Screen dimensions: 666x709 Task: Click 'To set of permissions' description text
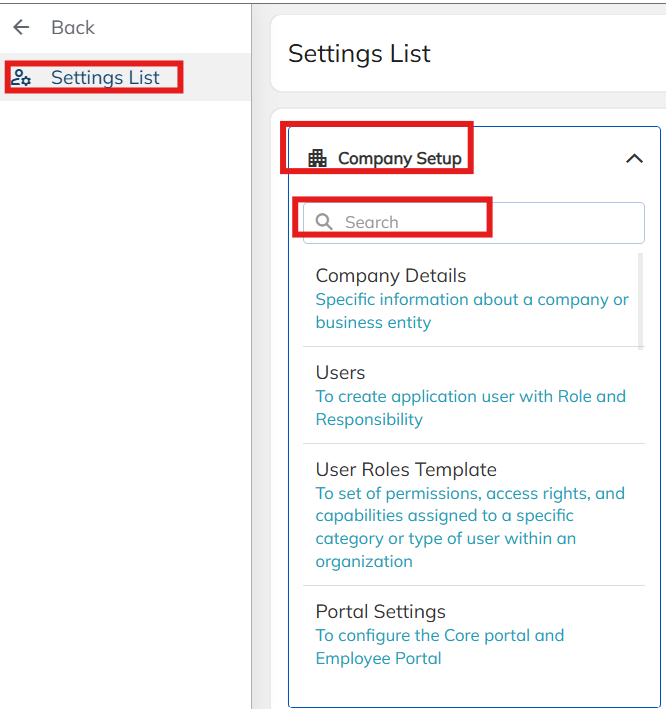pos(470,493)
